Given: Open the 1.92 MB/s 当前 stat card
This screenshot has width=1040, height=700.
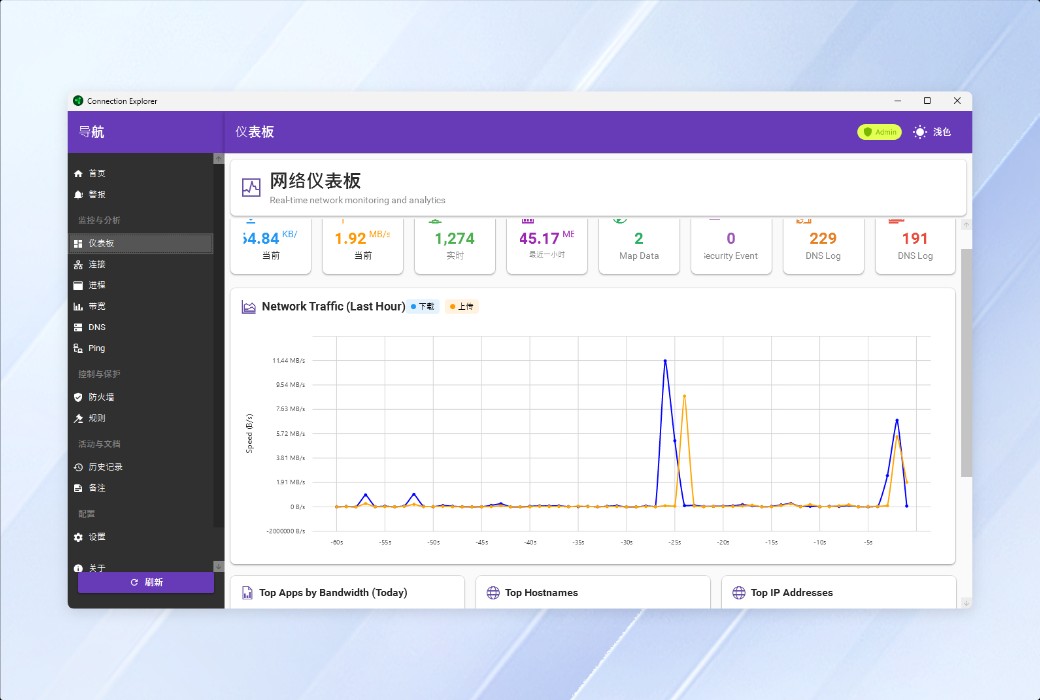Looking at the screenshot, I should [x=363, y=245].
